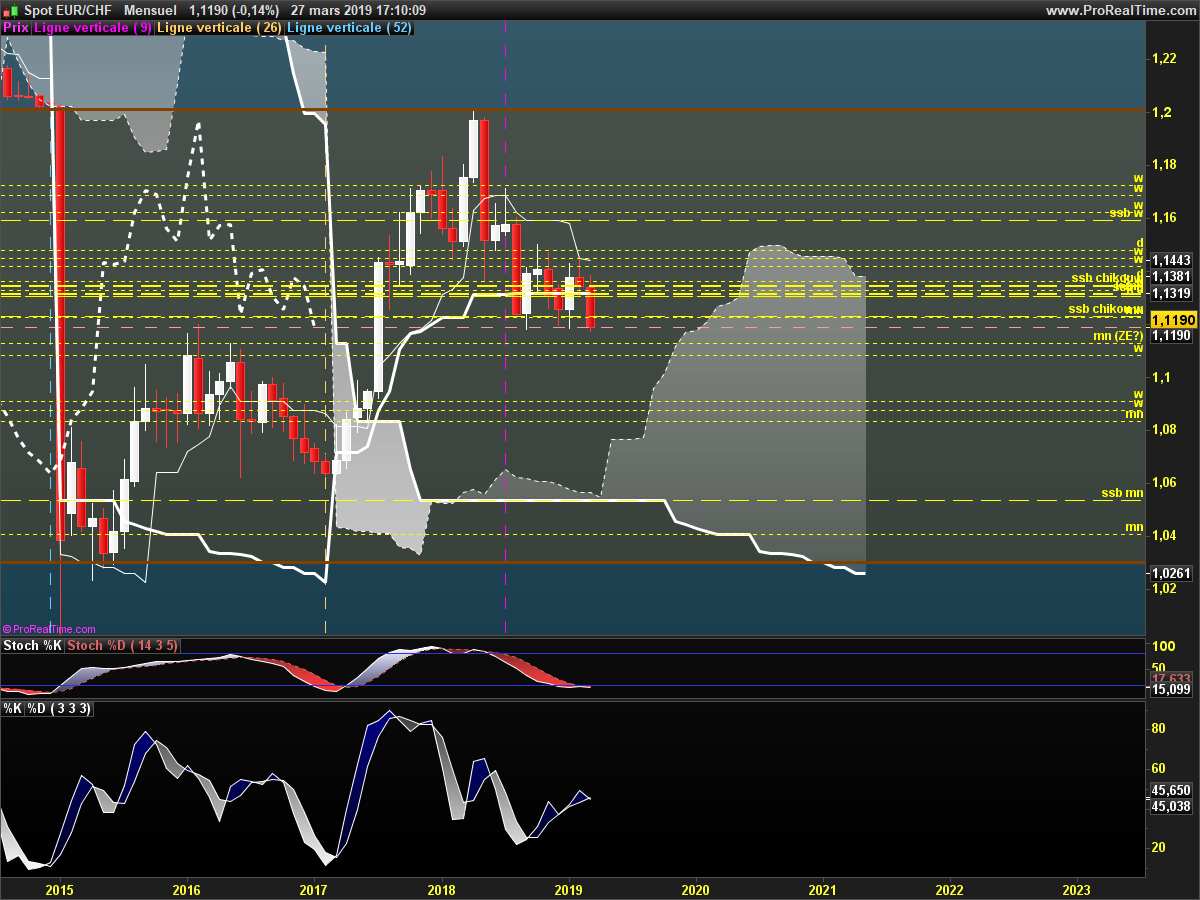Click the 80 label on the lower oscillator scale
1200x900 pixels.
[1159, 729]
